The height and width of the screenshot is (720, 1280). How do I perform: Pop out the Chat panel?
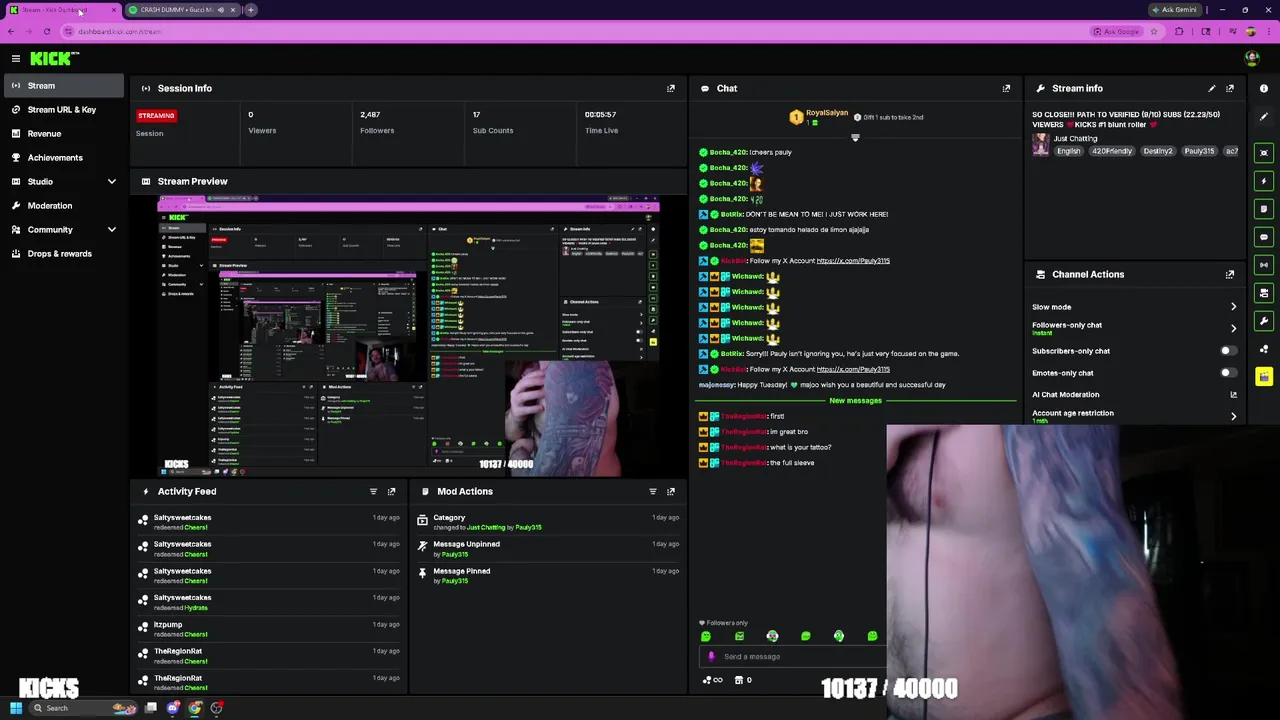[x=1006, y=88]
